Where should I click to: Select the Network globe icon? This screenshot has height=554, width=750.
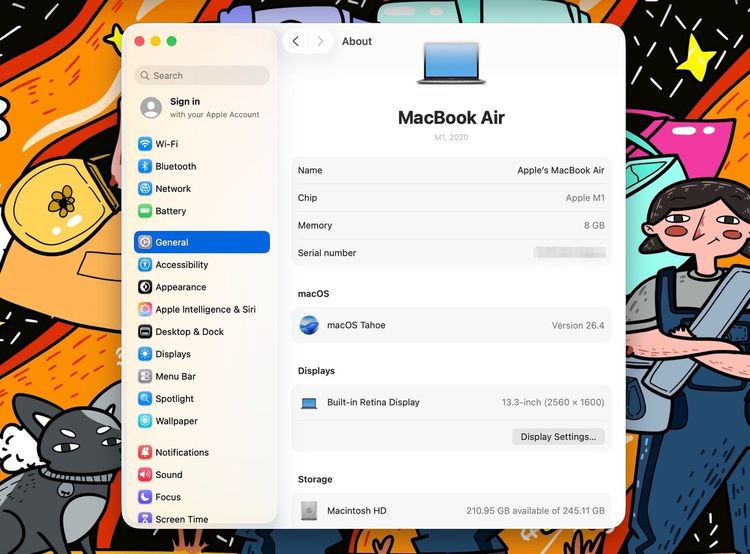coord(145,188)
